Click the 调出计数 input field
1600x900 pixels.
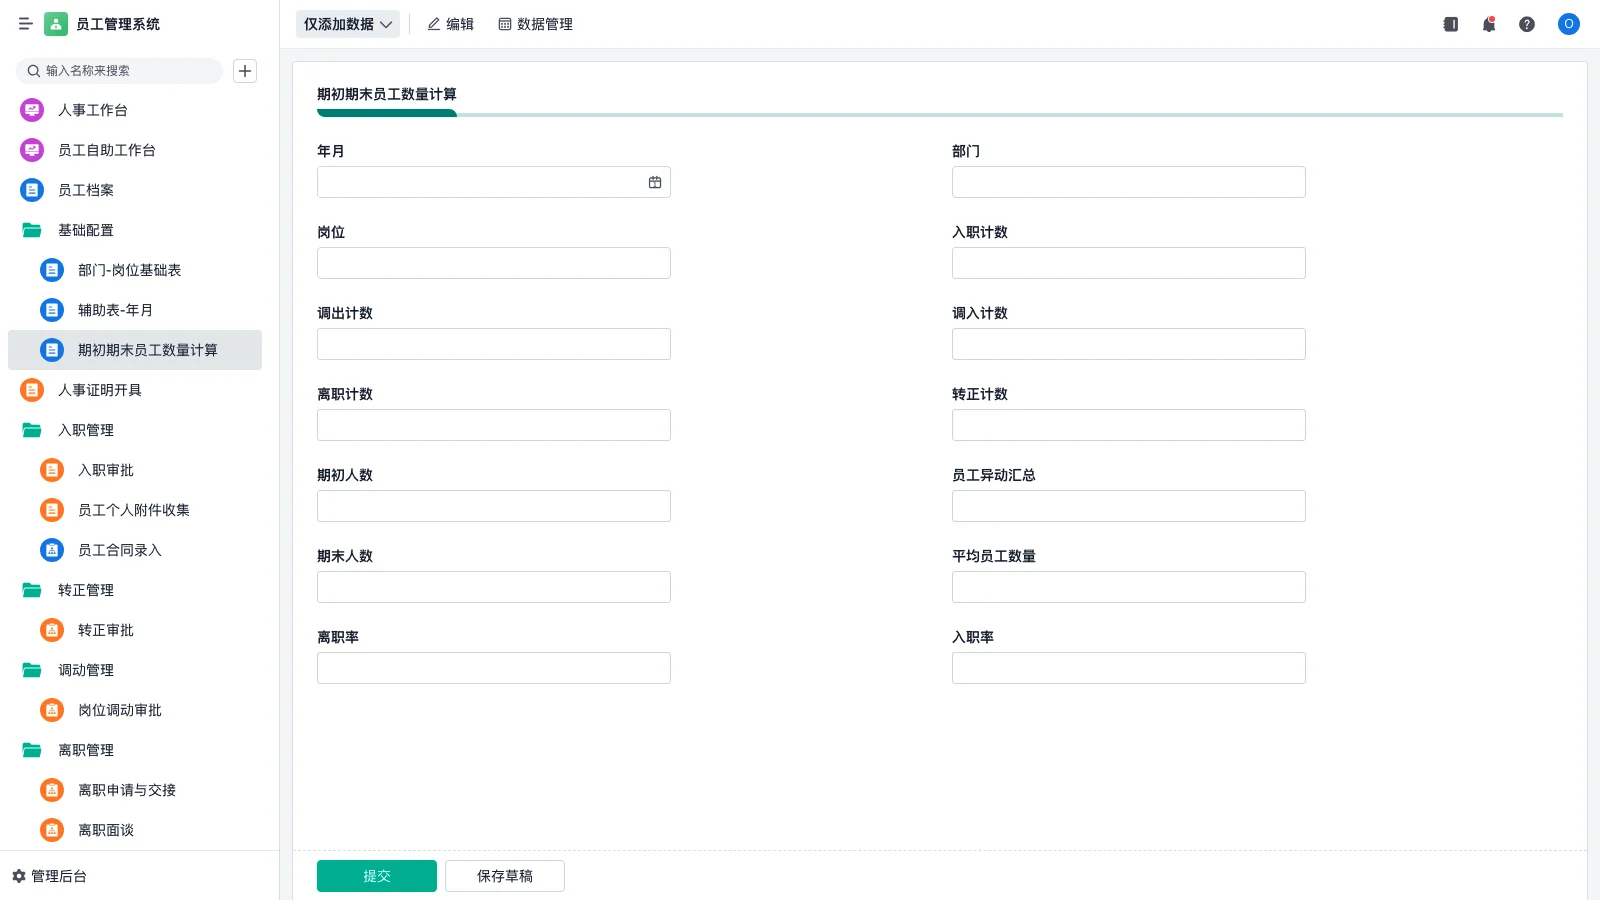pyautogui.click(x=494, y=344)
